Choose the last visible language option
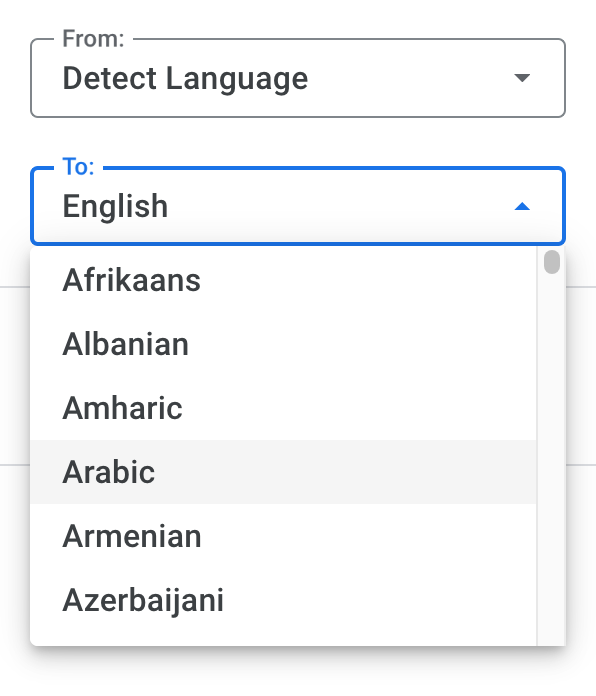This screenshot has width=596, height=696. pyautogui.click(x=283, y=600)
